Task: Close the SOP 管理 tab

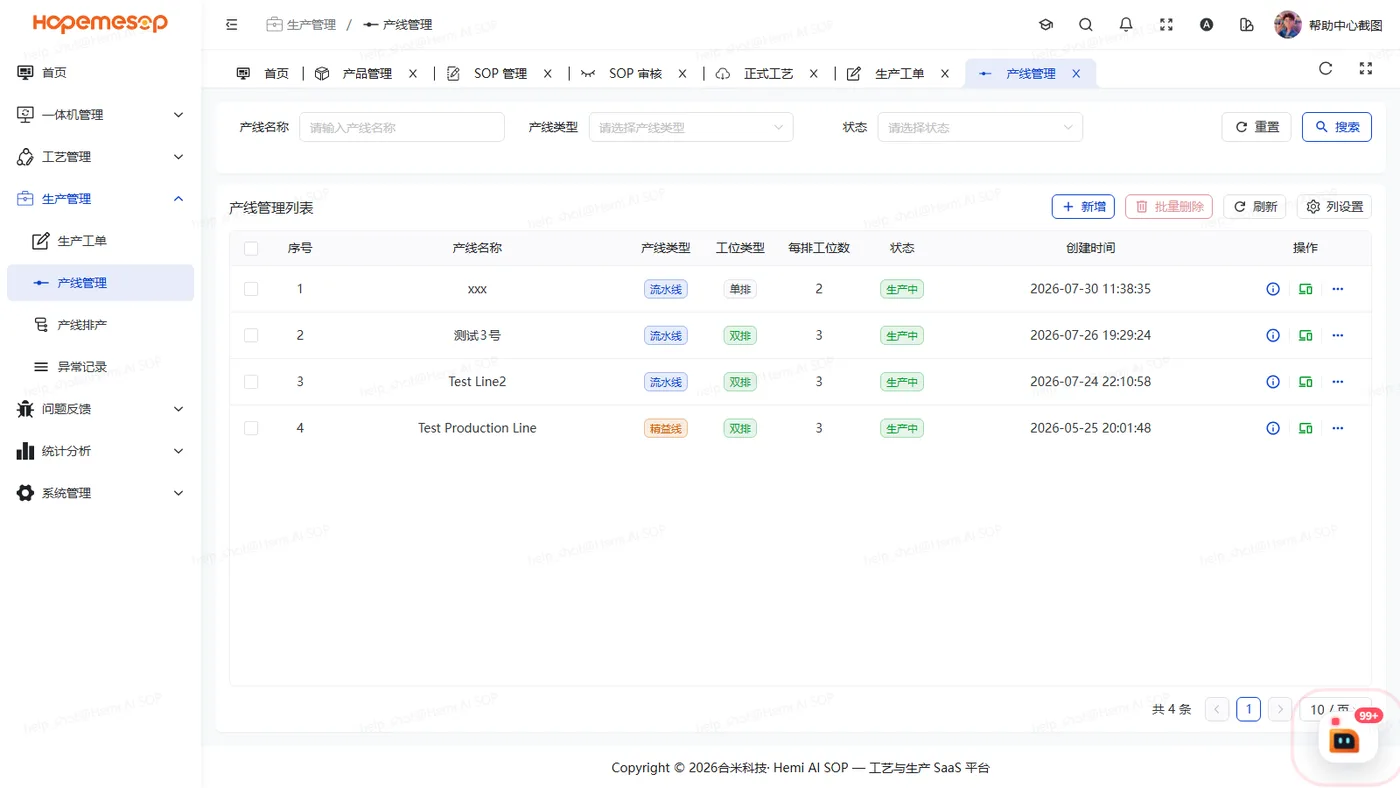Action: (548, 73)
